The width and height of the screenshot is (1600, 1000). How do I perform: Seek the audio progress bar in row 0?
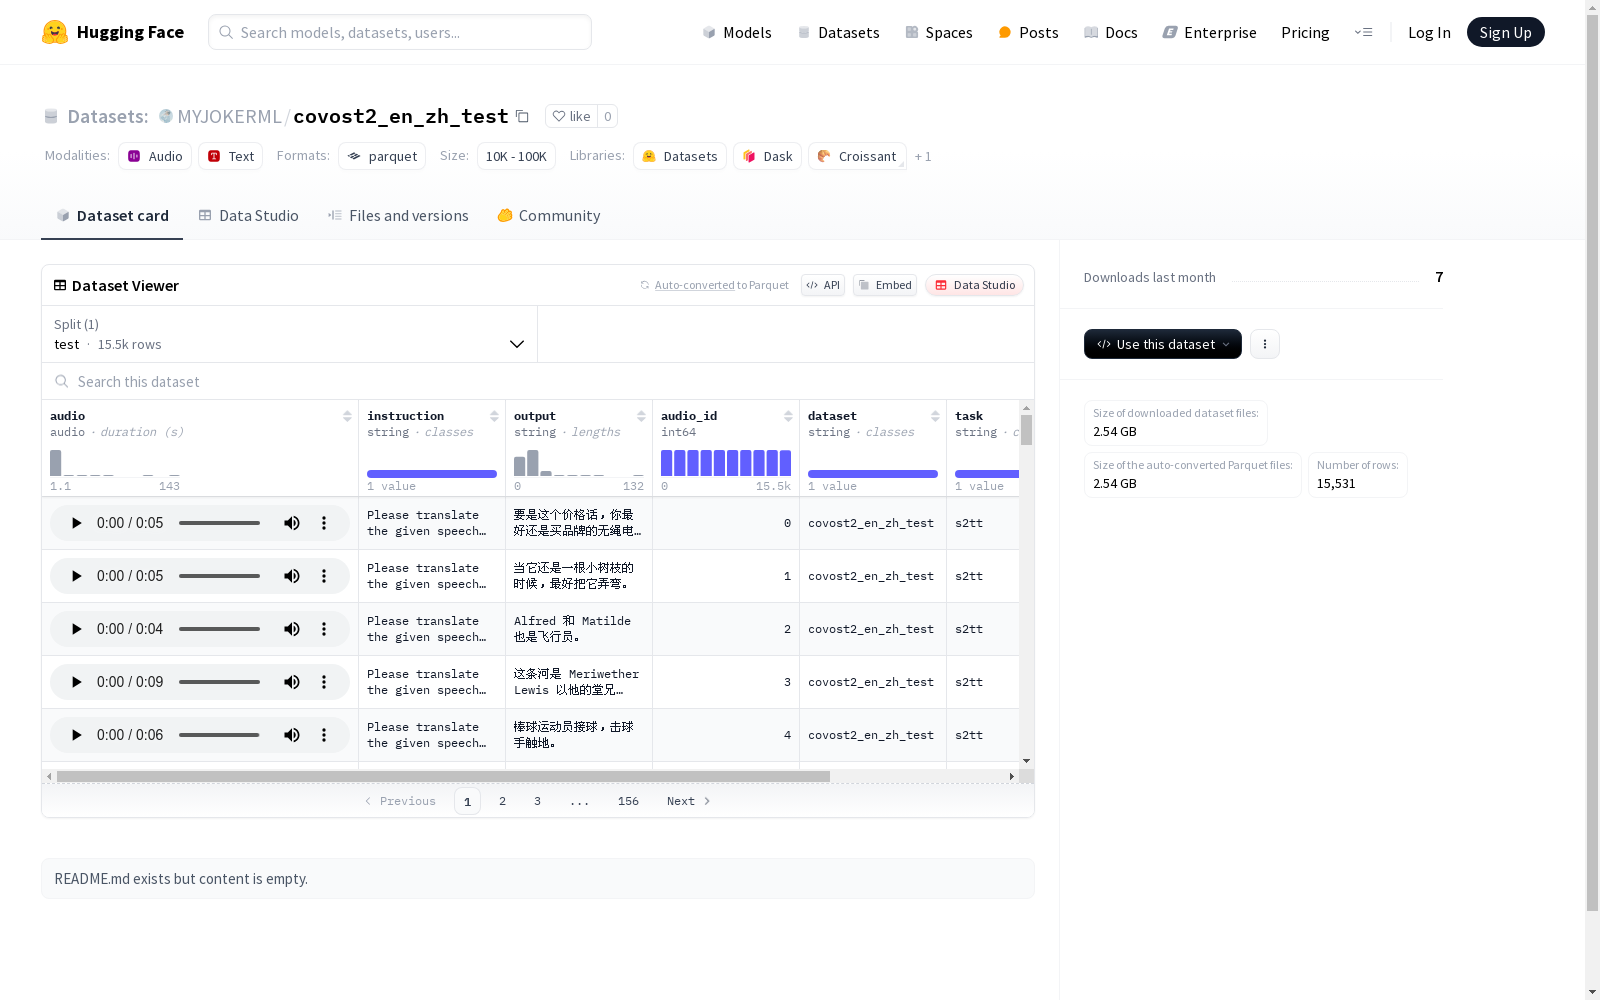[219, 523]
